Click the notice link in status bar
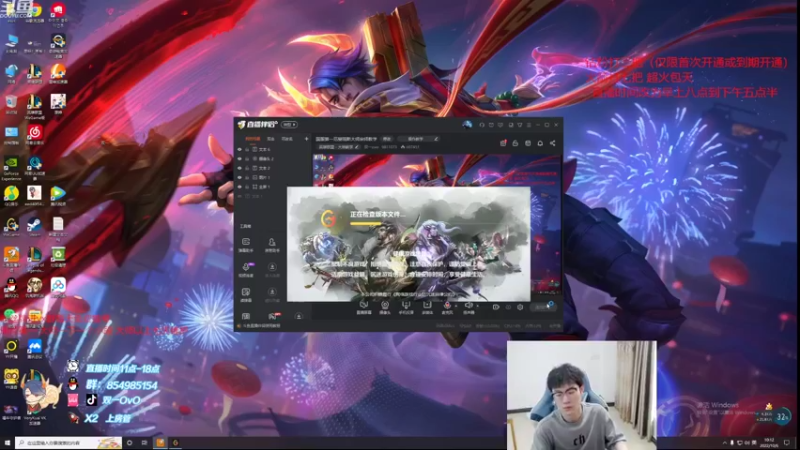 coord(260,326)
